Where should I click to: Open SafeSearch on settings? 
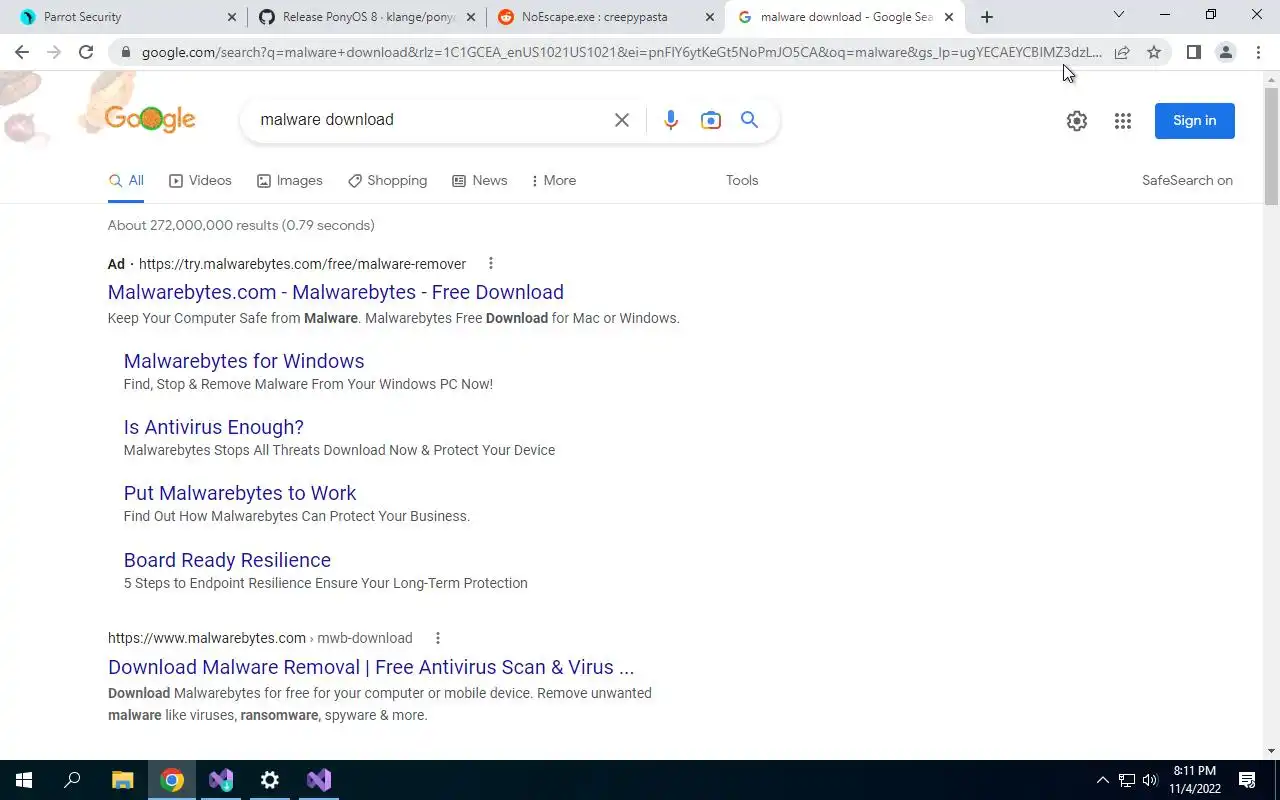[x=1187, y=181]
